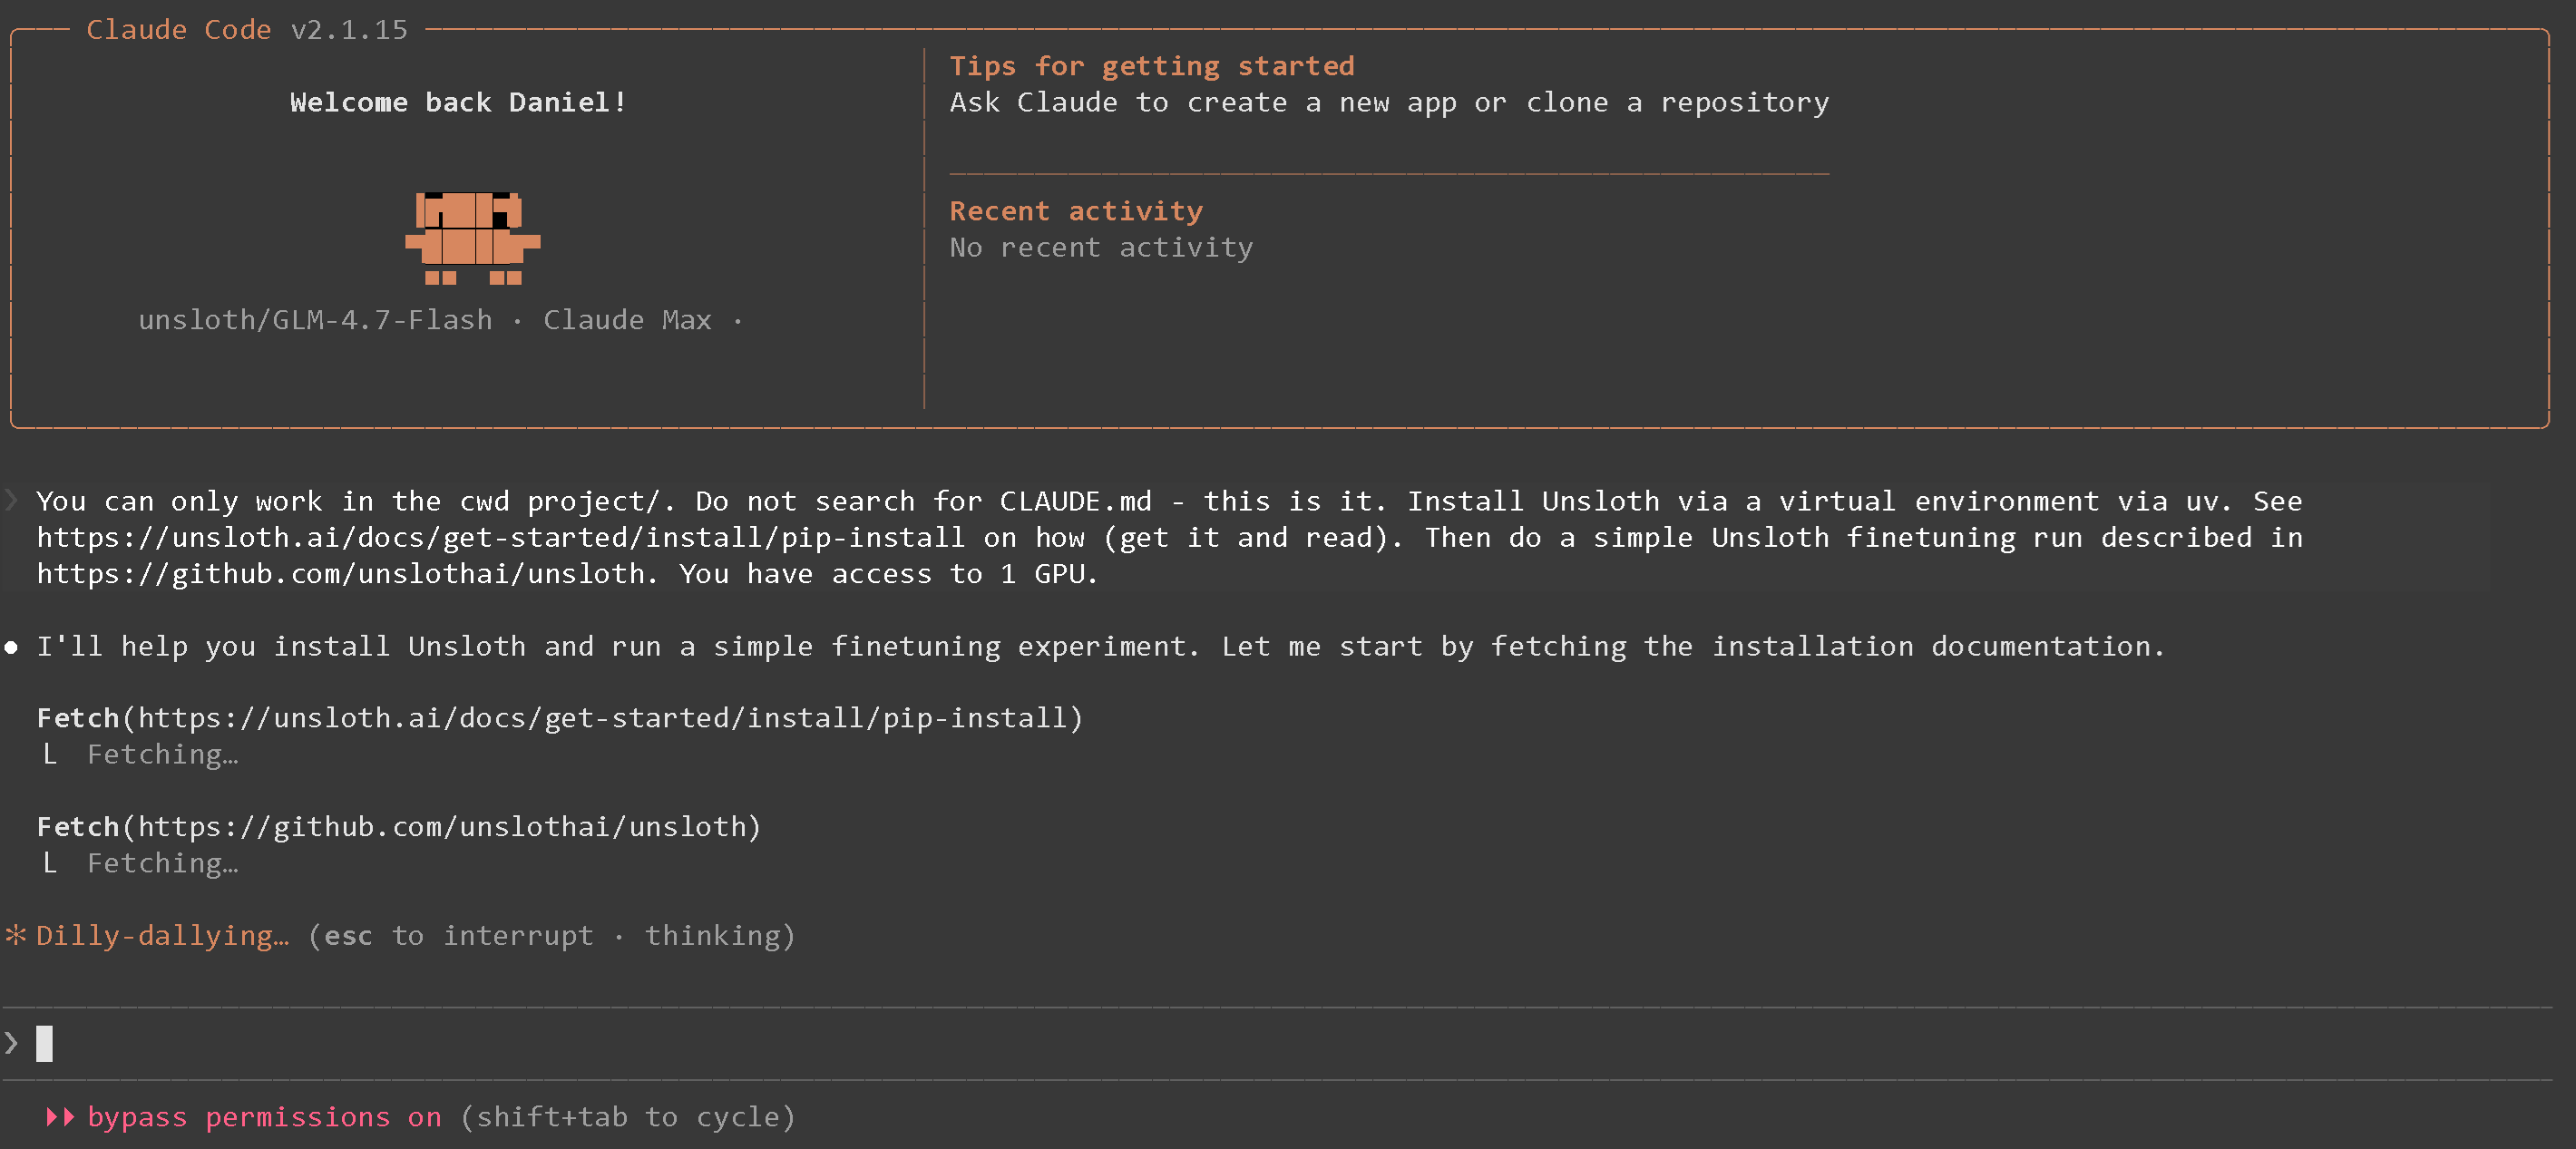Viewport: 2576px width, 1149px height.
Task: Click the shift+tab to cycle hint
Action: pyautogui.click(x=627, y=1117)
